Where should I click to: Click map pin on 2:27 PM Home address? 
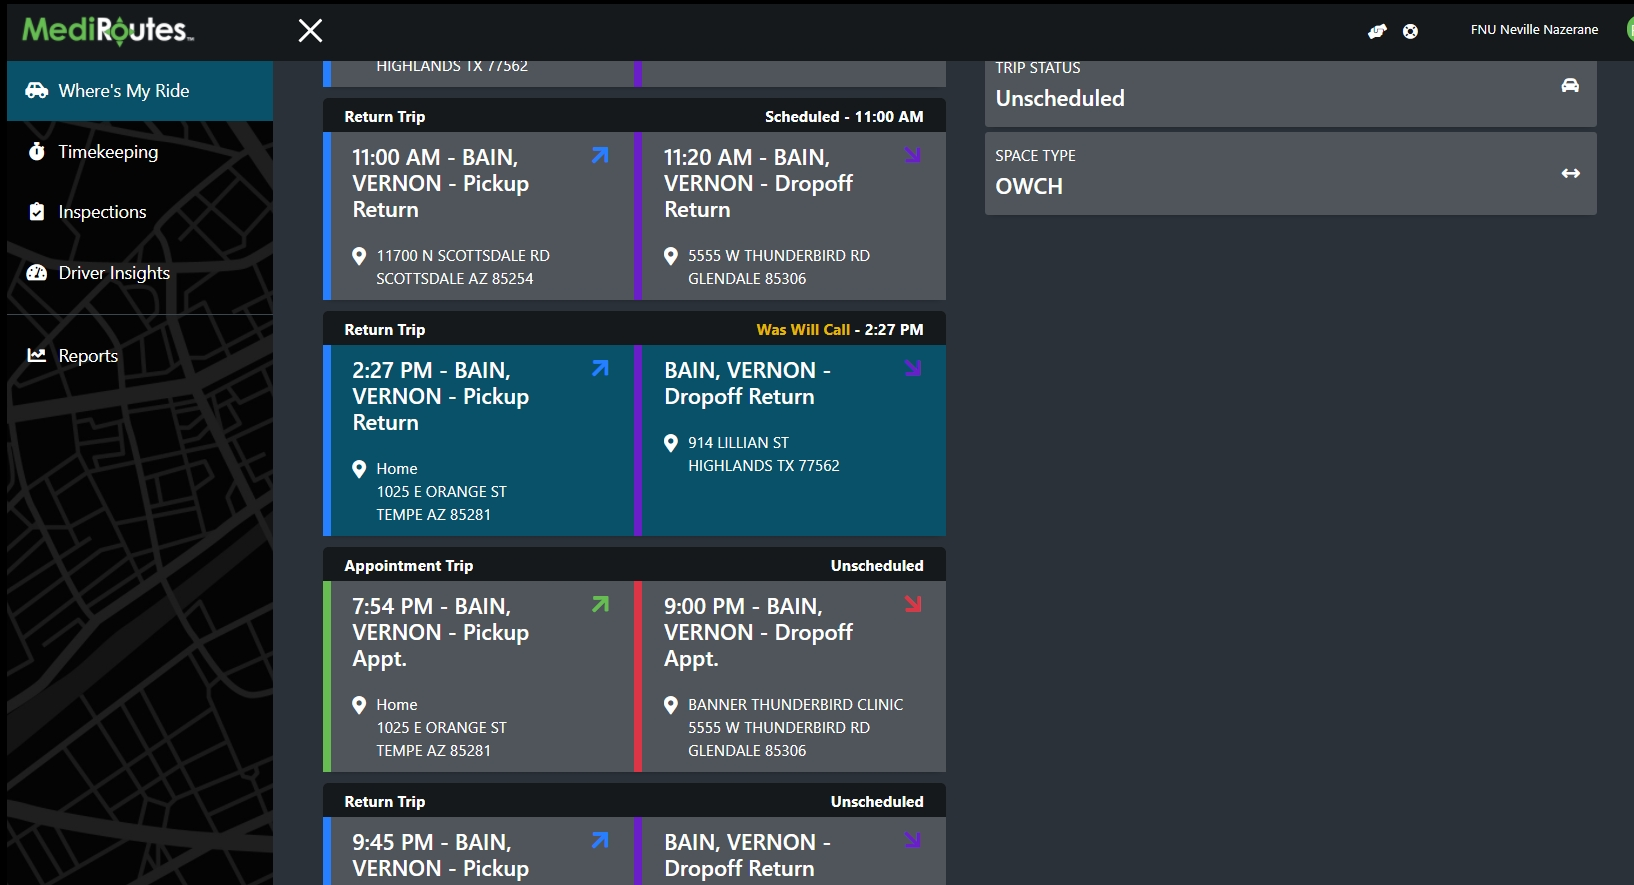click(359, 469)
